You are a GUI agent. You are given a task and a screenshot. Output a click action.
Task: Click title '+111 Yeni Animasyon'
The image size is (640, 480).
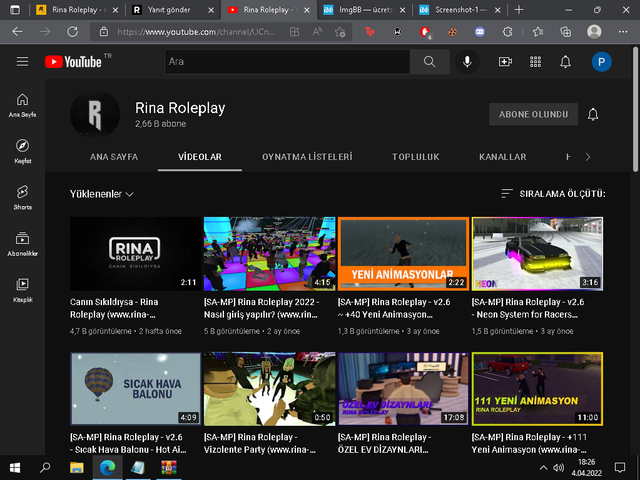(x=529, y=443)
